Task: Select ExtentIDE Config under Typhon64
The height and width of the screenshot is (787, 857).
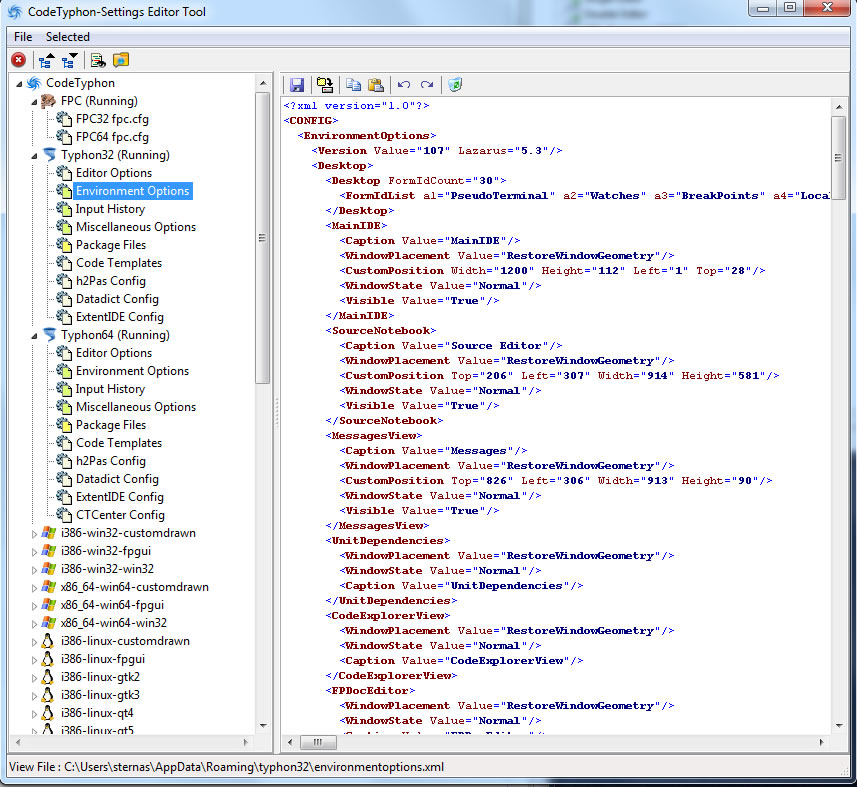Action: pos(120,497)
